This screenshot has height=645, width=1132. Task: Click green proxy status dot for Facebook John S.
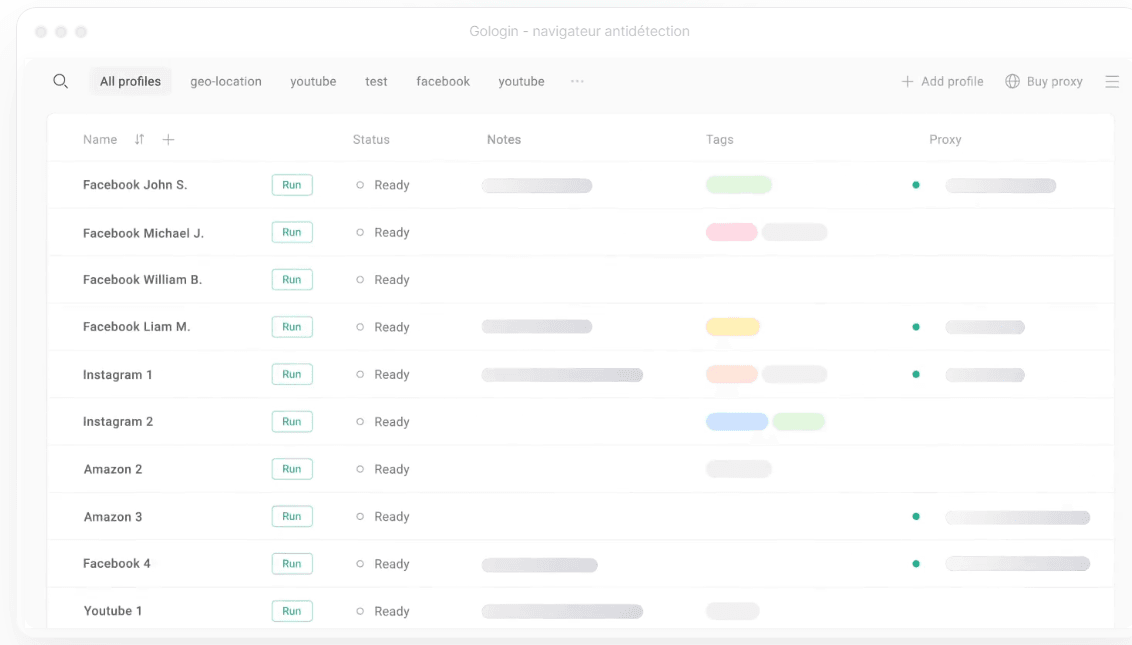click(x=916, y=185)
